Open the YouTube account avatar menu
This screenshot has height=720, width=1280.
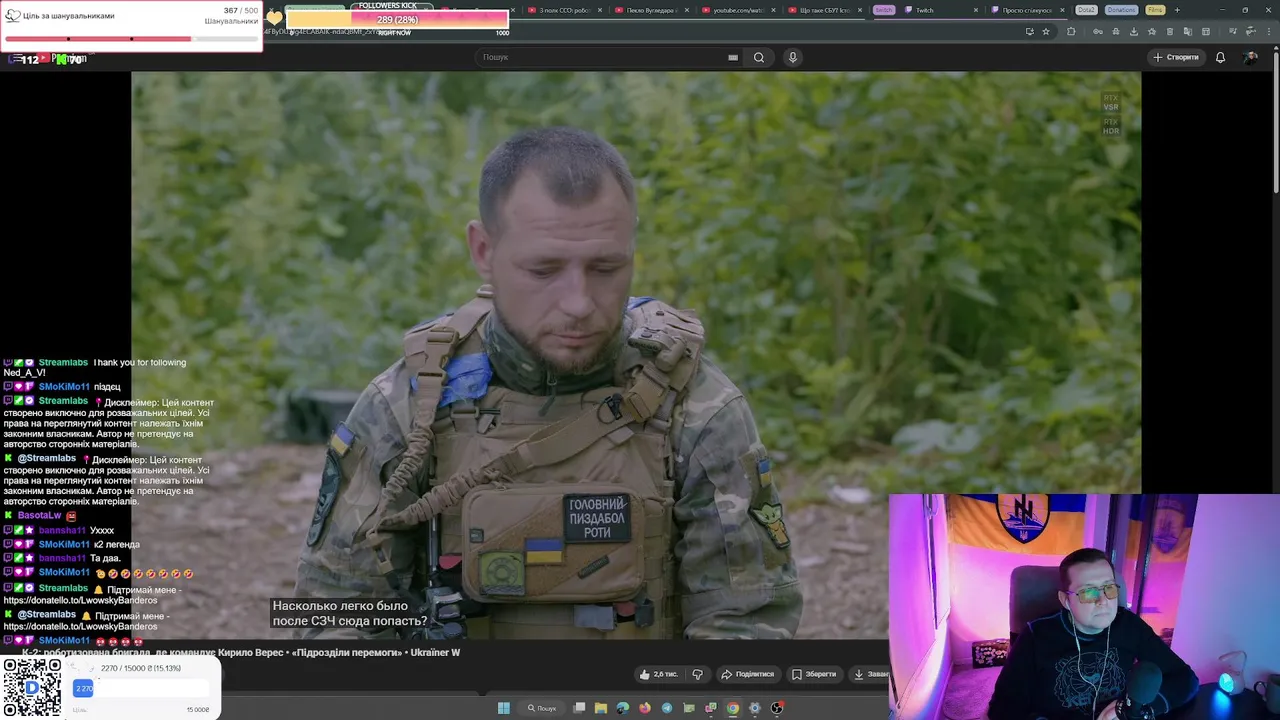click(x=1250, y=57)
